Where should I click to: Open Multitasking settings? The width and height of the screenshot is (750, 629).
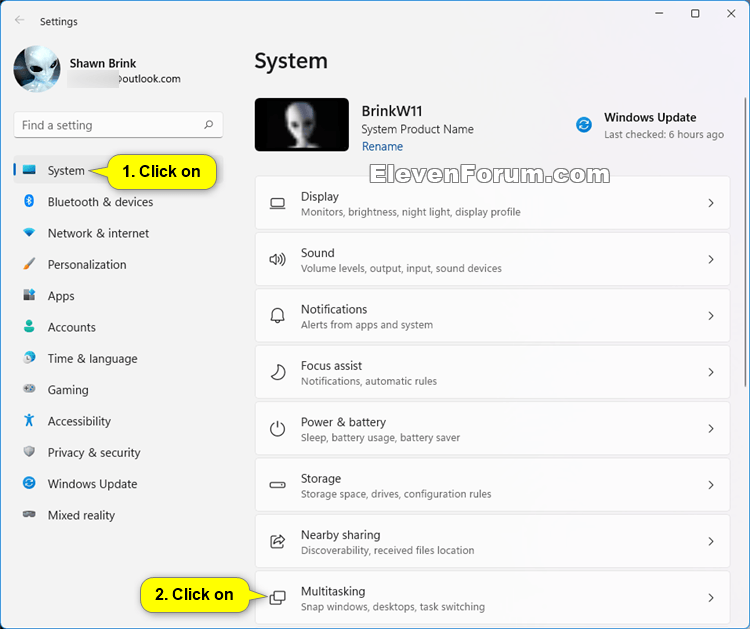click(493, 598)
